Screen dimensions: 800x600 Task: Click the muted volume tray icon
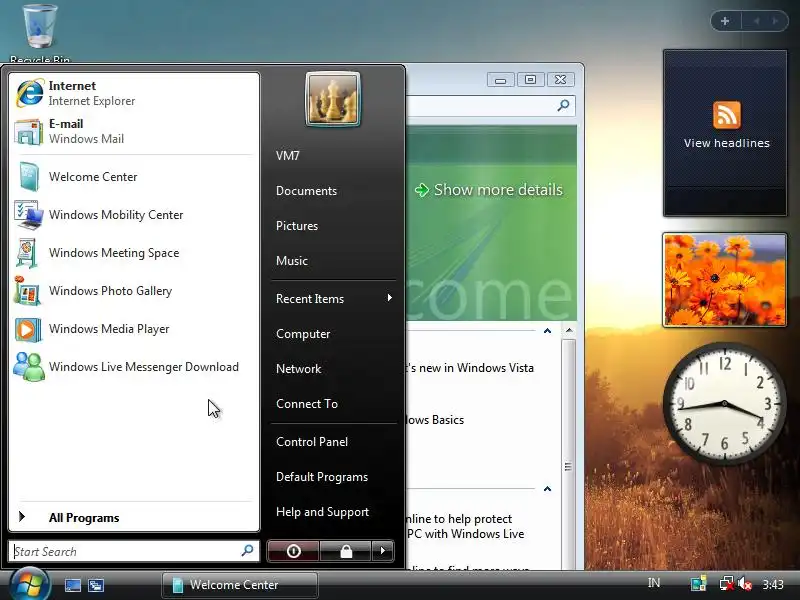click(x=745, y=584)
